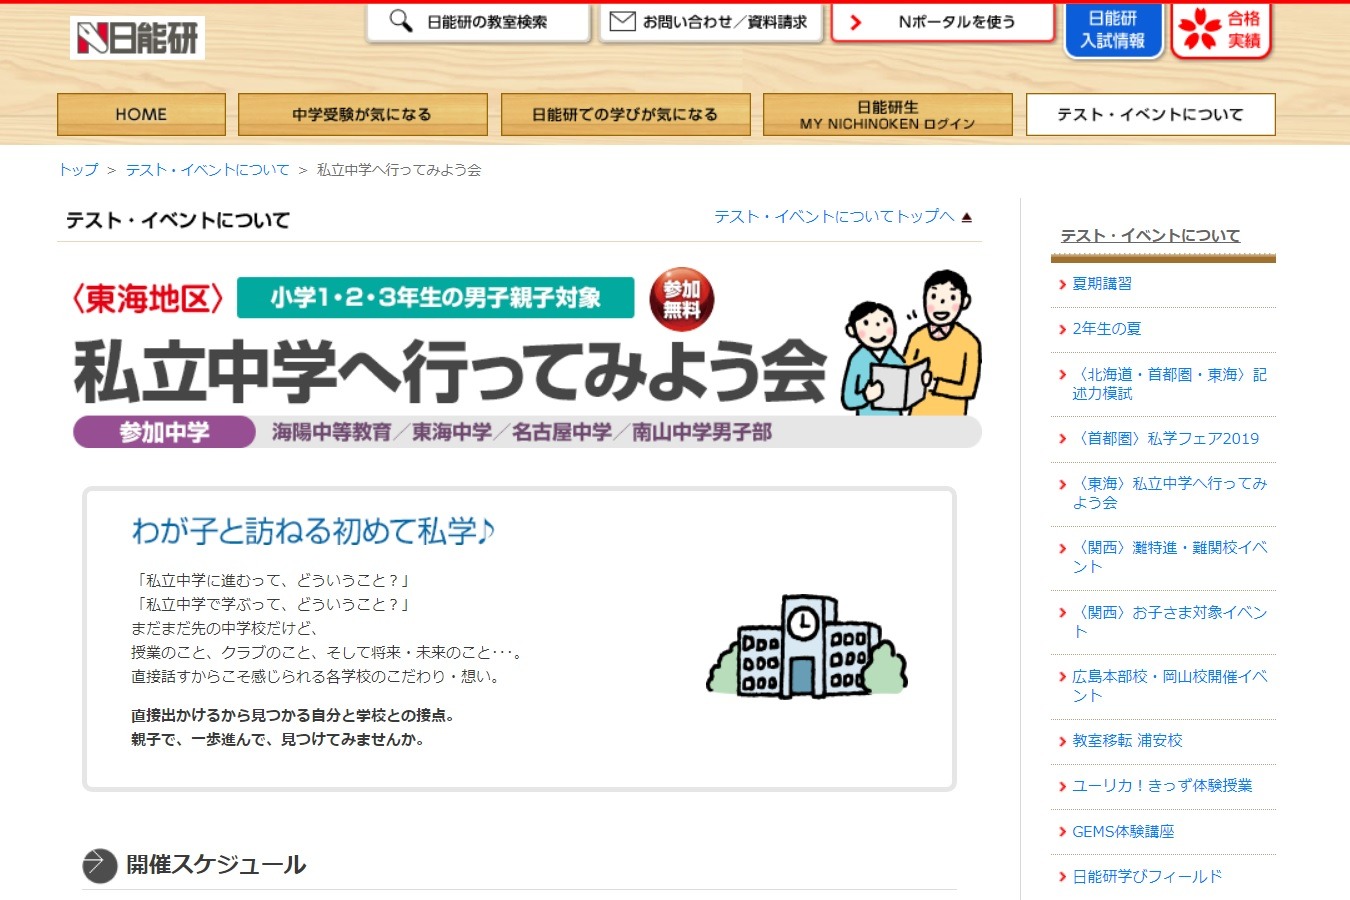The image size is (1350, 900).
Task: Open 教室移転 浦安校 link
Action: (x=1127, y=741)
